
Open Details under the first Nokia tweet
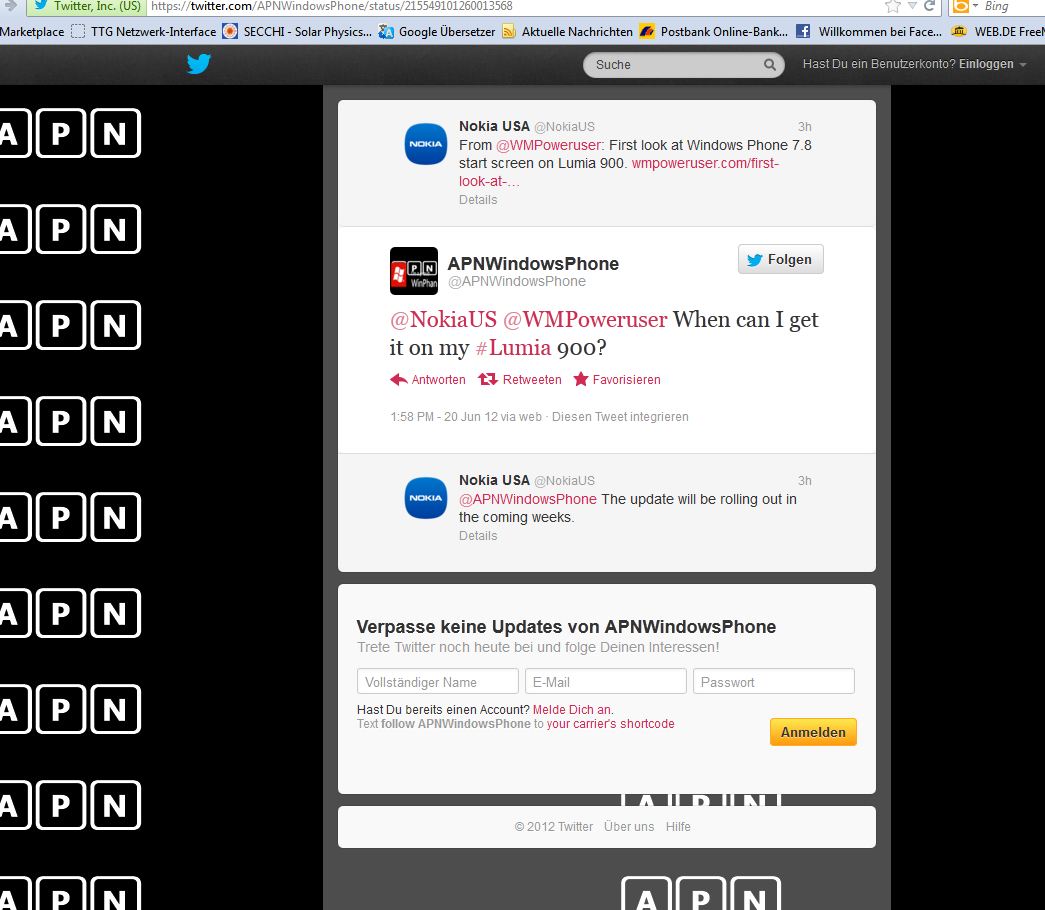478,200
